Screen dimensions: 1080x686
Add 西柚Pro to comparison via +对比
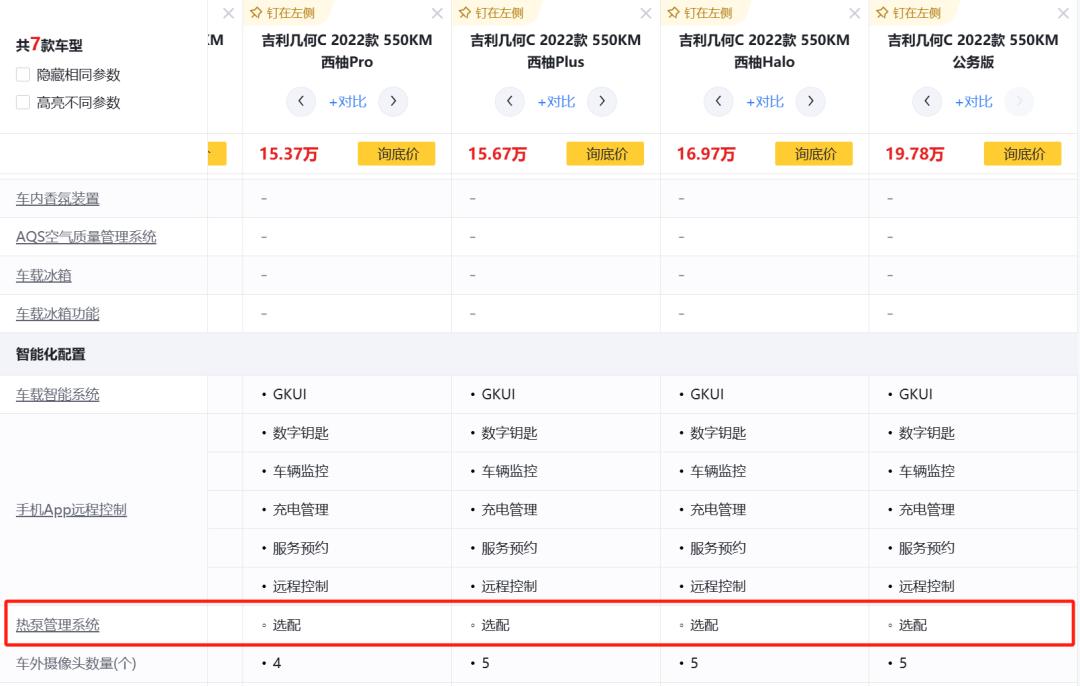coord(347,102)
